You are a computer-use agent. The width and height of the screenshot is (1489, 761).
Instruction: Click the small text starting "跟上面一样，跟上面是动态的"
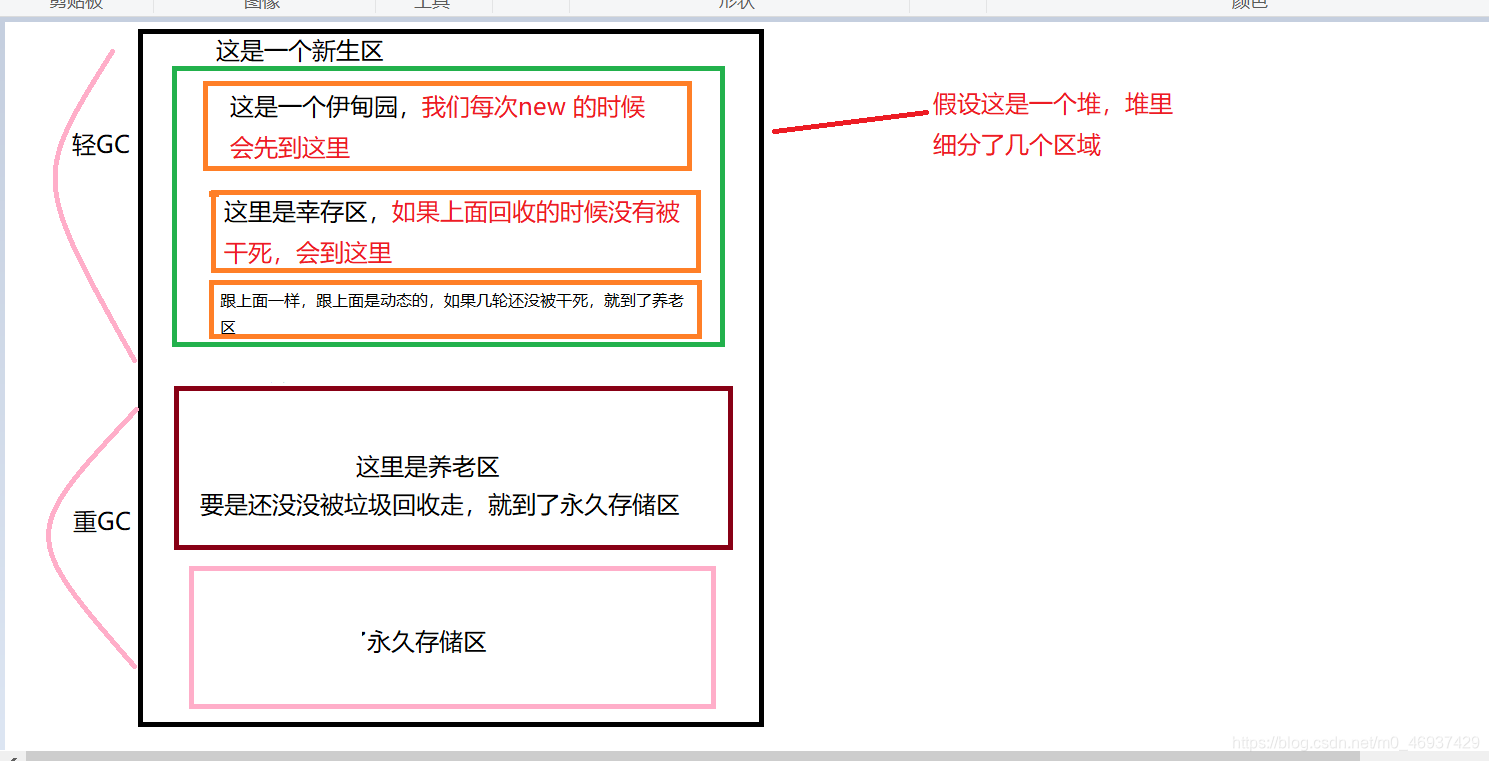click(x=452, y=313)
